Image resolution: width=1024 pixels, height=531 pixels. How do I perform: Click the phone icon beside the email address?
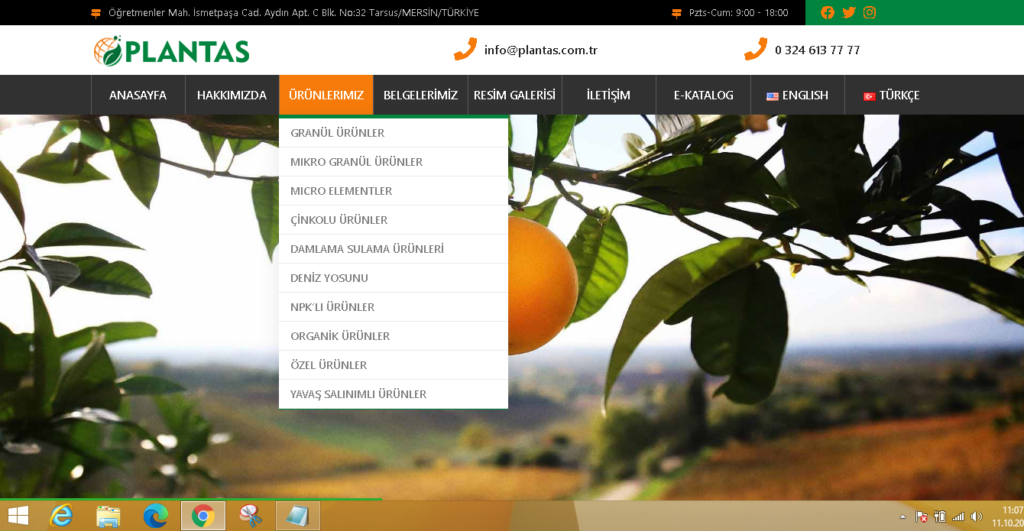(x=465, y=50)
